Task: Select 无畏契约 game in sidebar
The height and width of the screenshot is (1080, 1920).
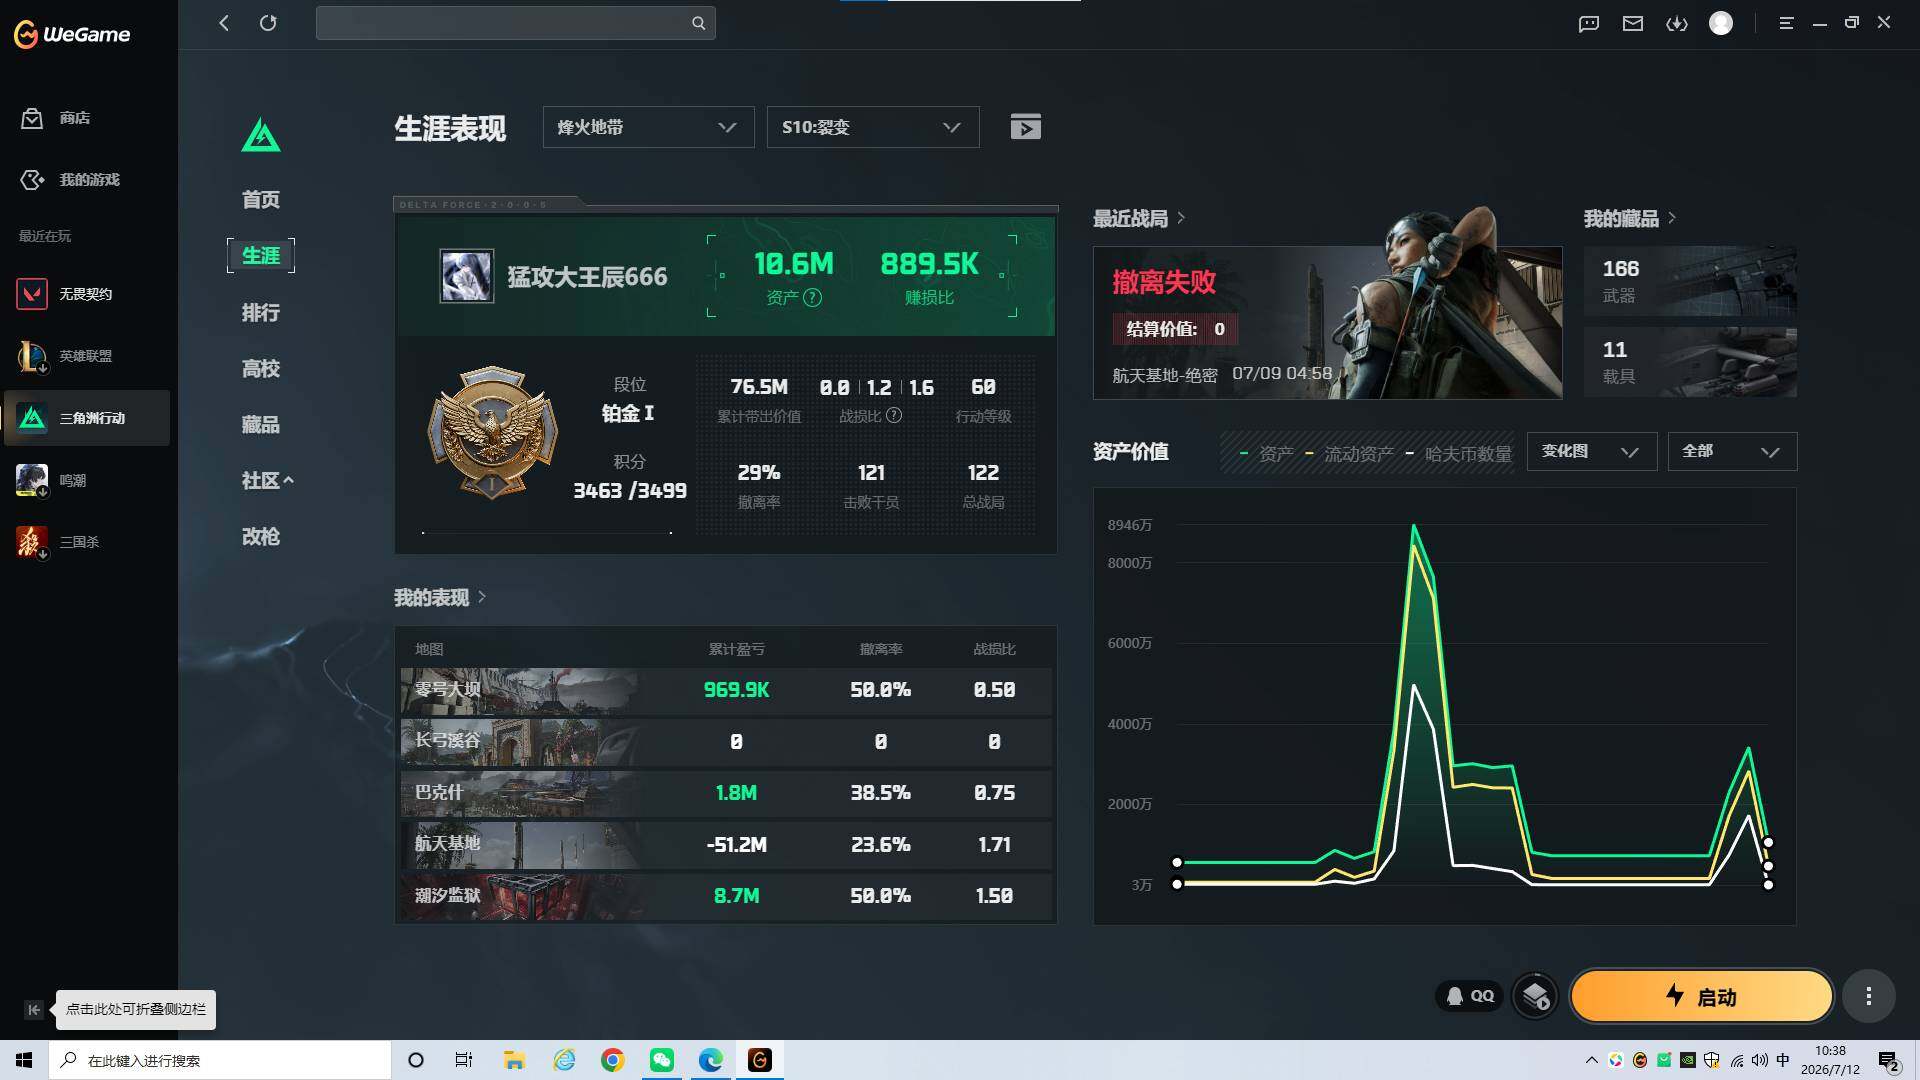Action: (x=88, y=294)
